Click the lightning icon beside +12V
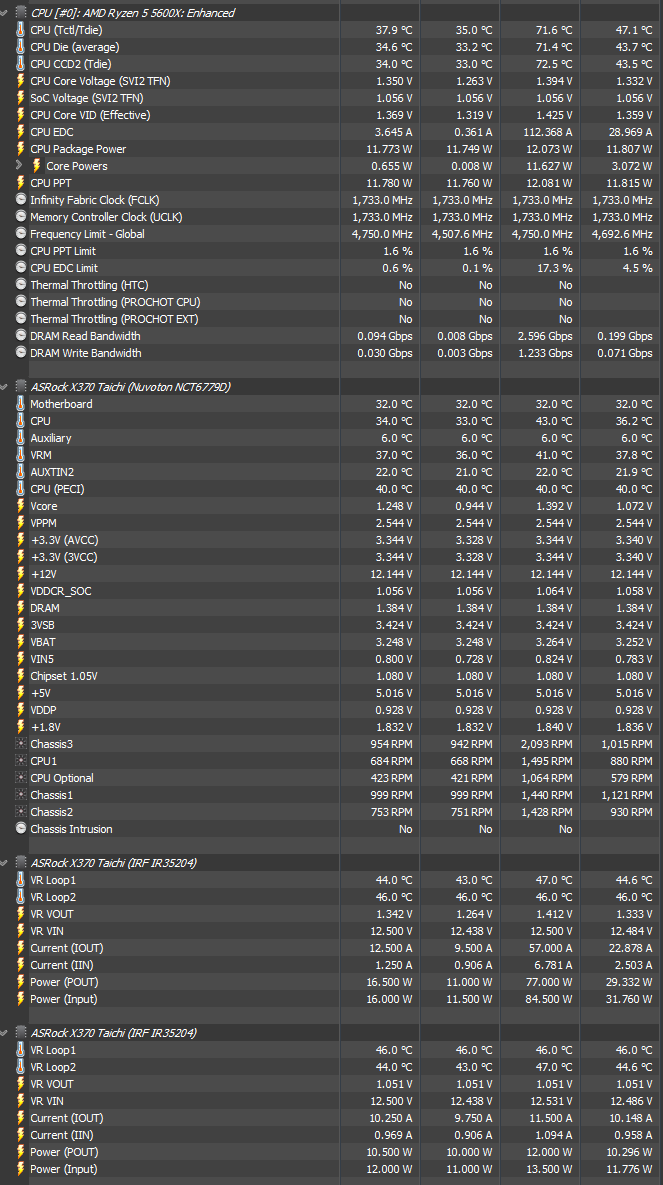 click(20, 574)
